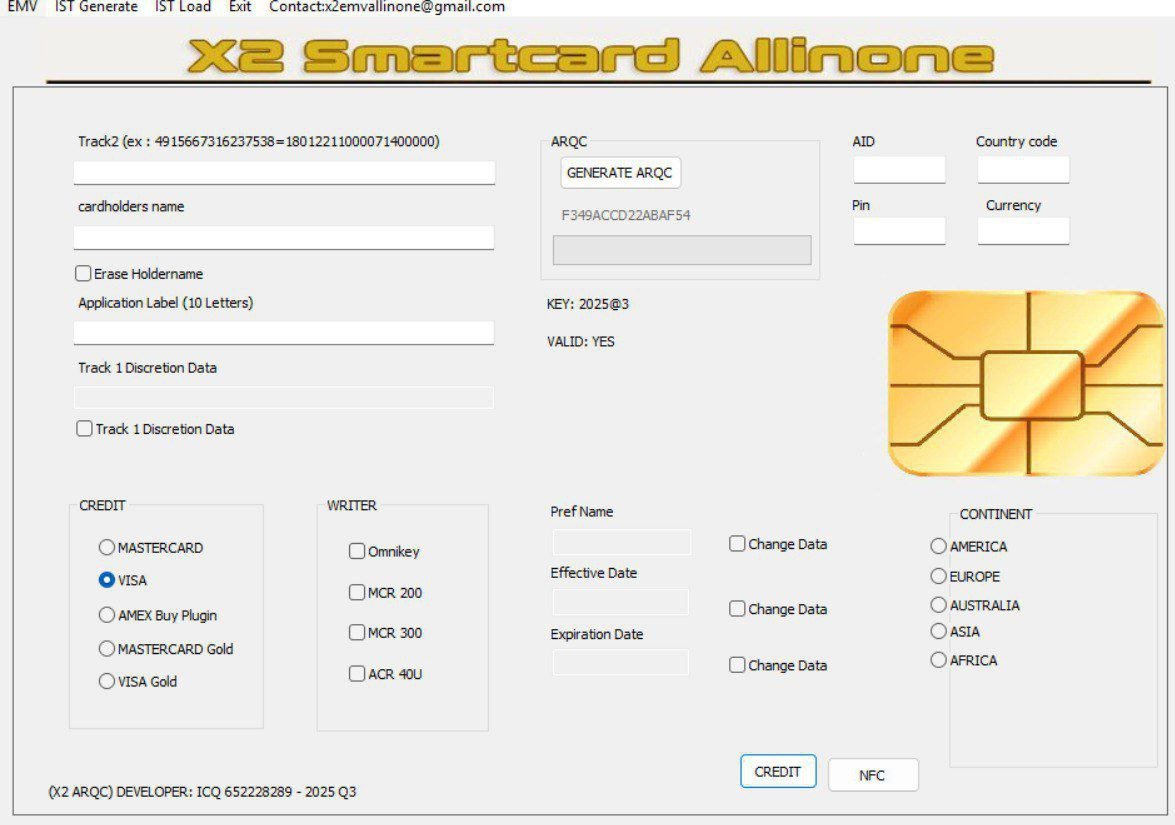Open the EMV menu

tap(22, 7)
